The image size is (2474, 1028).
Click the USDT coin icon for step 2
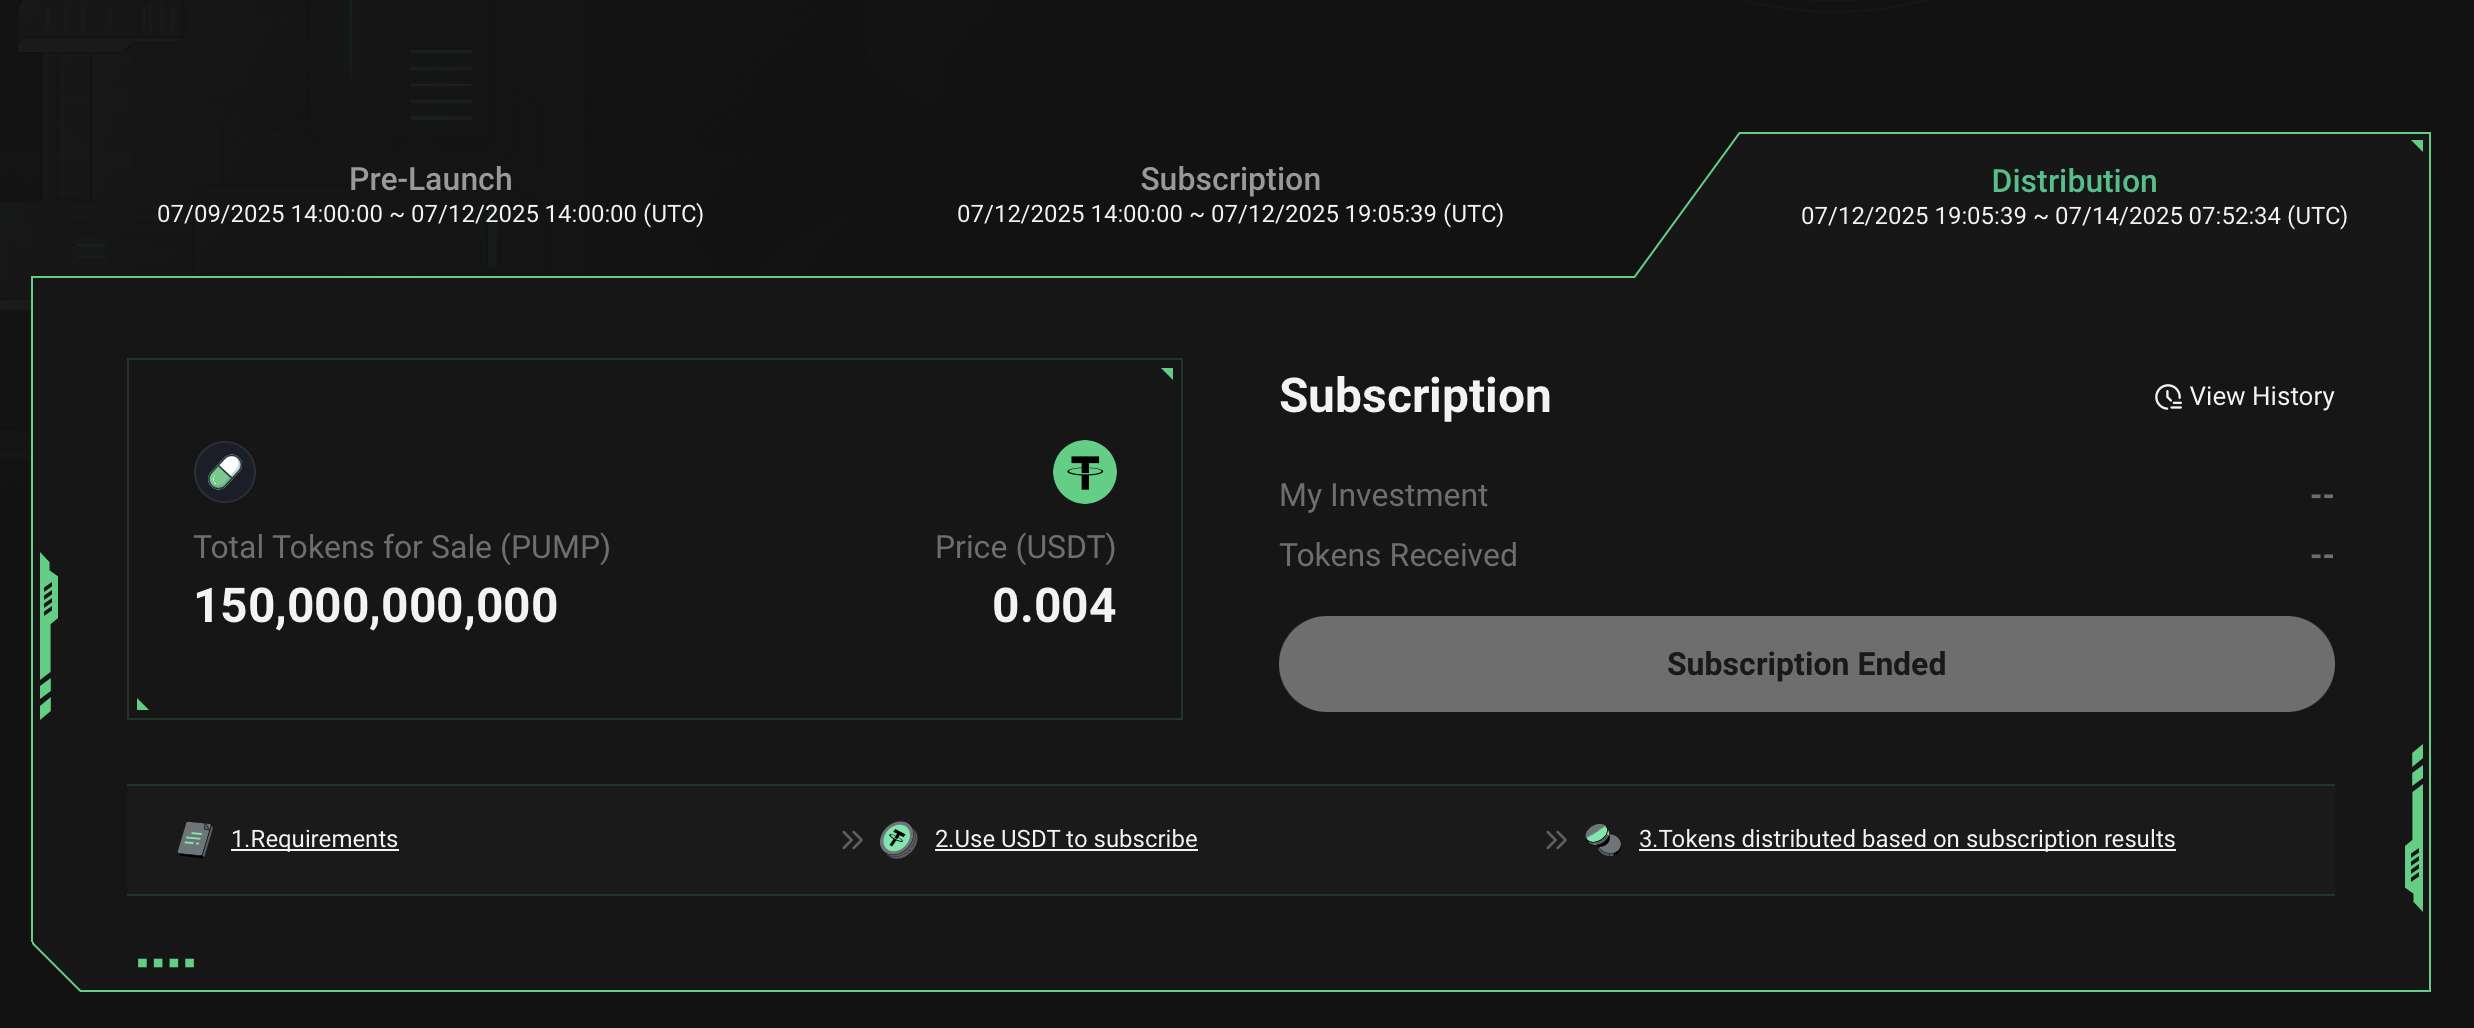[898, 839]
